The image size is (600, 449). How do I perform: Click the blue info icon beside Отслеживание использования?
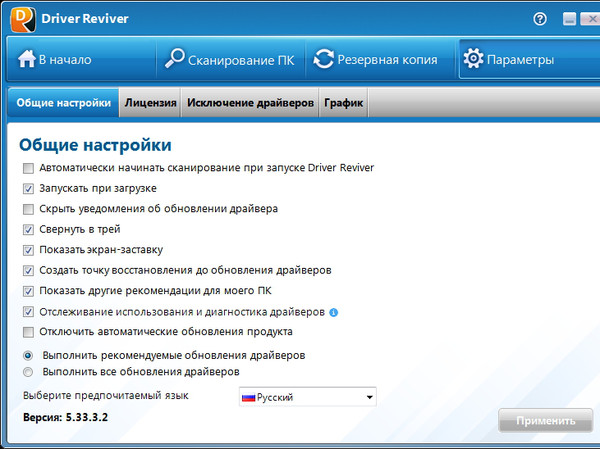(334, 312)
